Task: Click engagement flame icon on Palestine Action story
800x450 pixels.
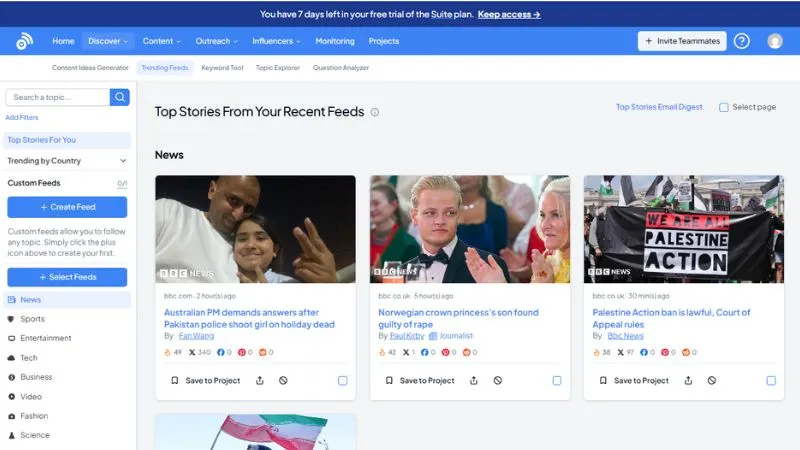Action: coord(596,352)
